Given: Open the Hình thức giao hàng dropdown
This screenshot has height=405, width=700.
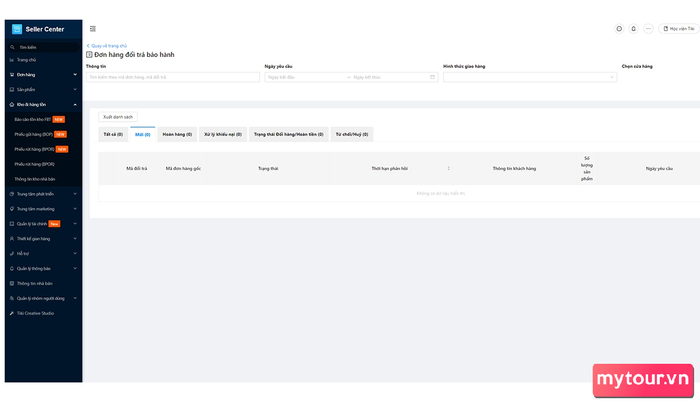Looking at the screenshot, I should (530, 77).
